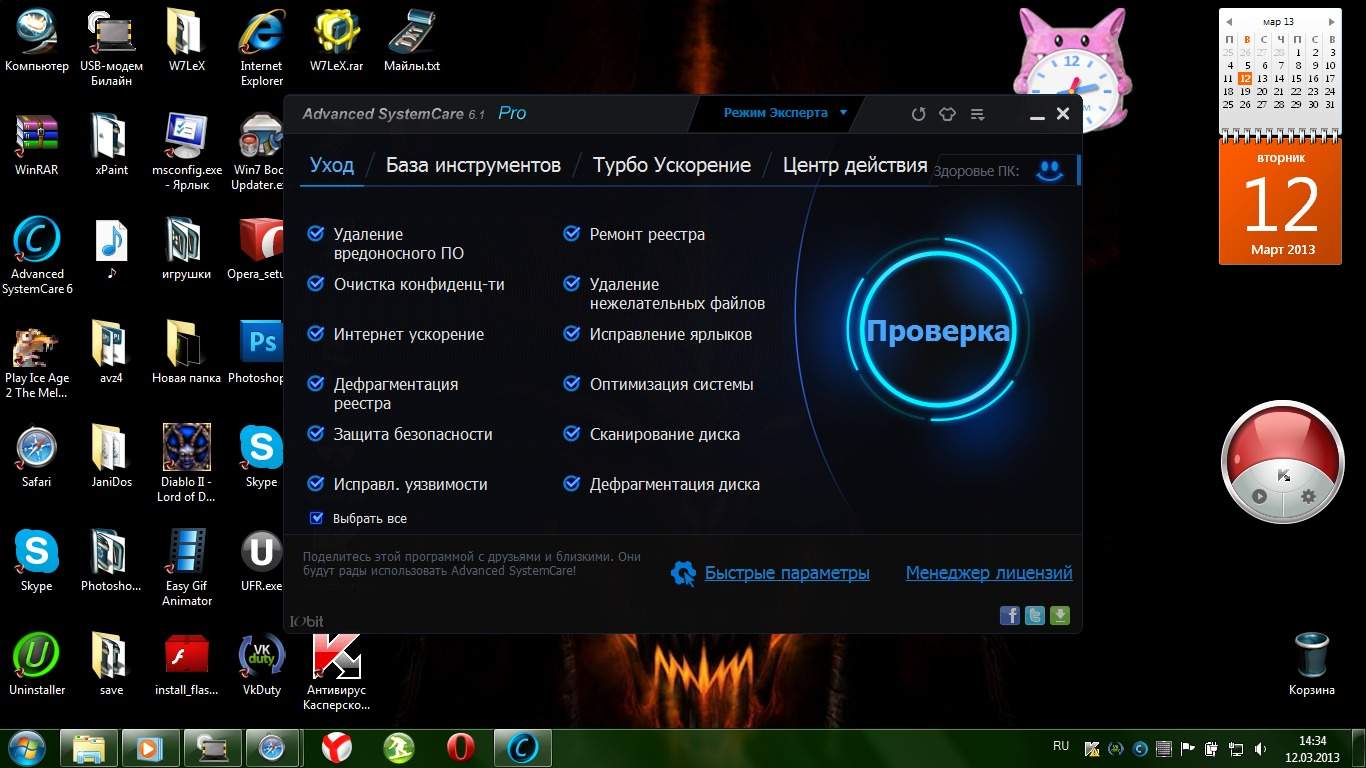Switch to the Турбо Ускорение tab
The width and height of the screenshot is (1366, 768).
672,165
